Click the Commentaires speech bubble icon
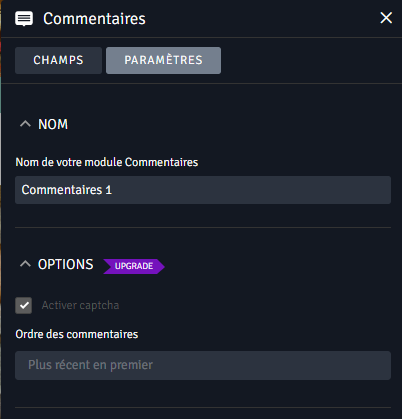Image resolution: width=402 pixels, height=419 pixels. tap(24, 19)
